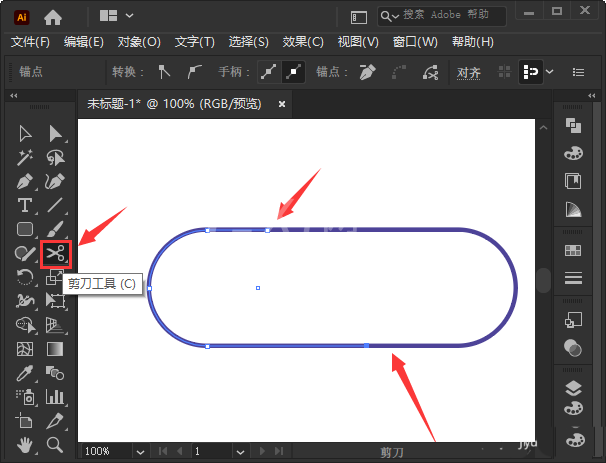Select the Lasso tool

(56, 158)
